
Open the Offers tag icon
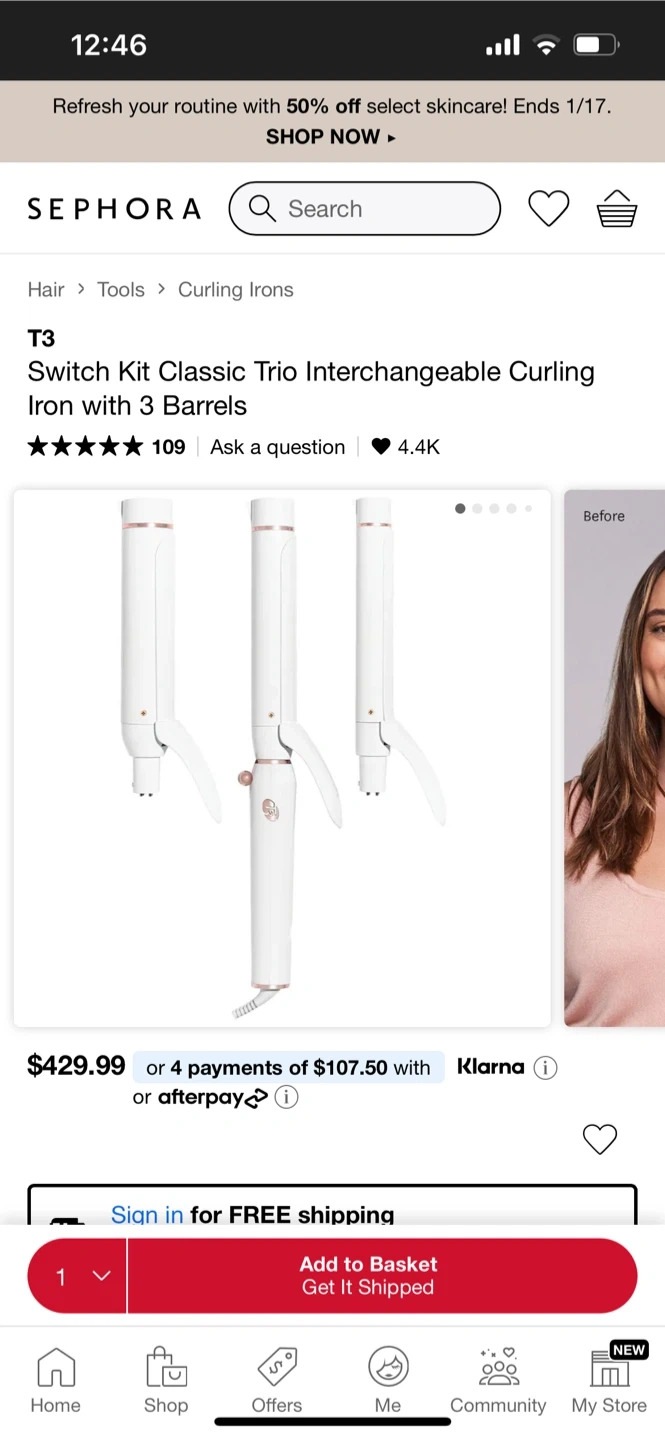coord(277,1380)
